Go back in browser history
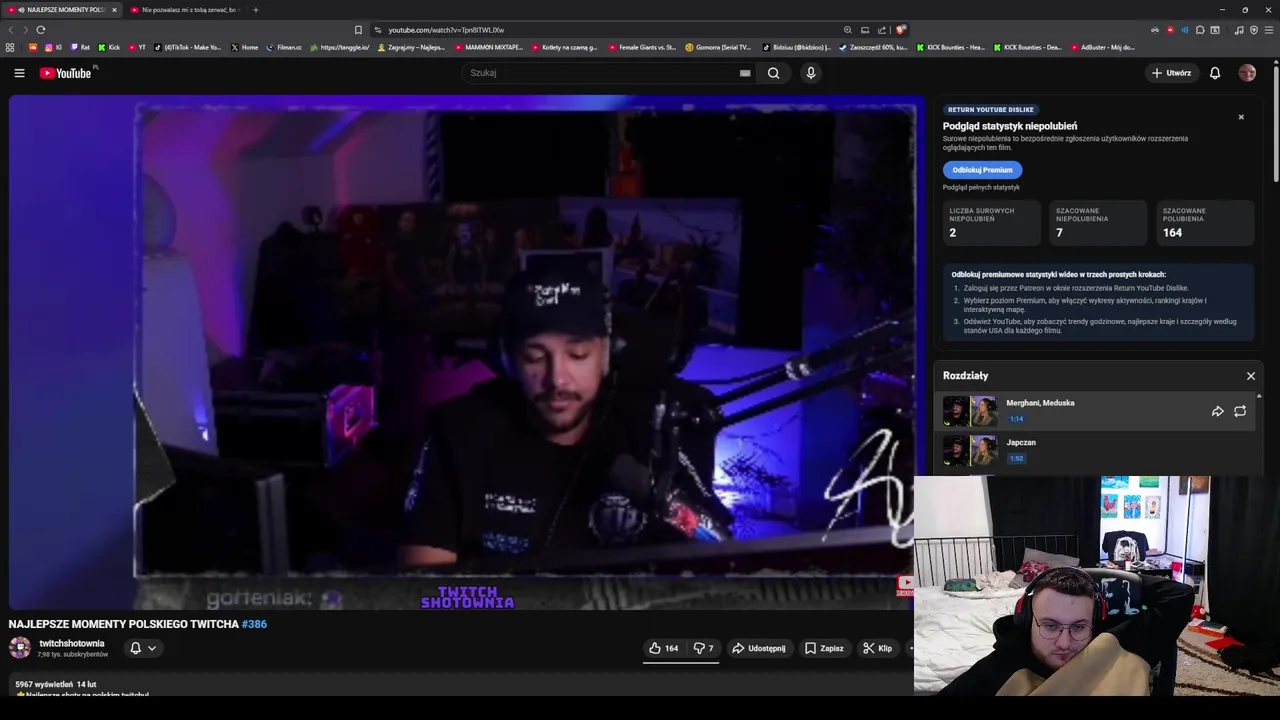This screenshot has height=720, width=1280. (11, 30)
